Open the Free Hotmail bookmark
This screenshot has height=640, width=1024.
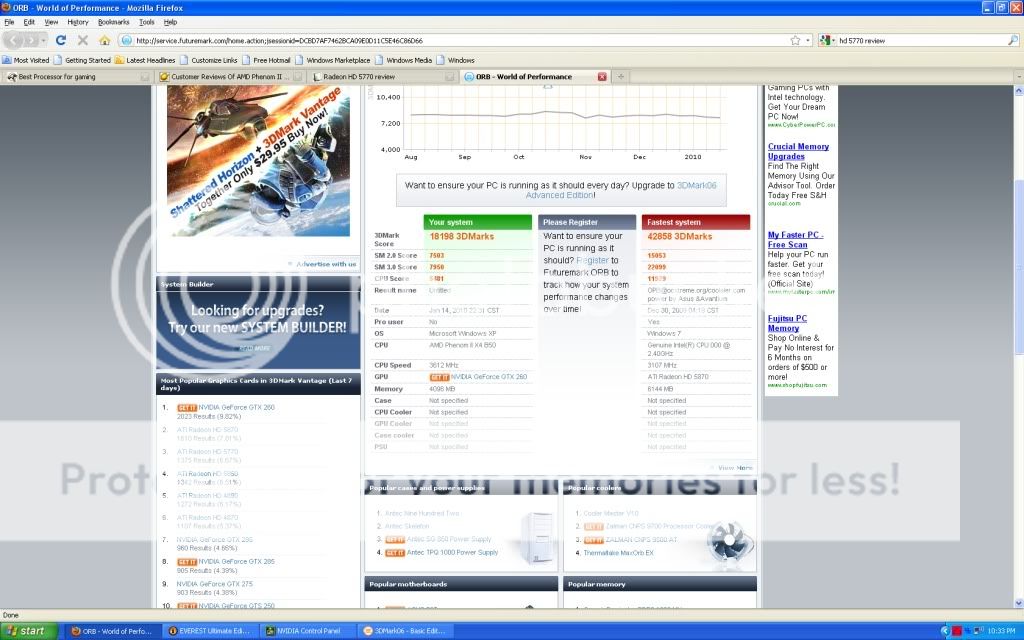pos(266,60)
